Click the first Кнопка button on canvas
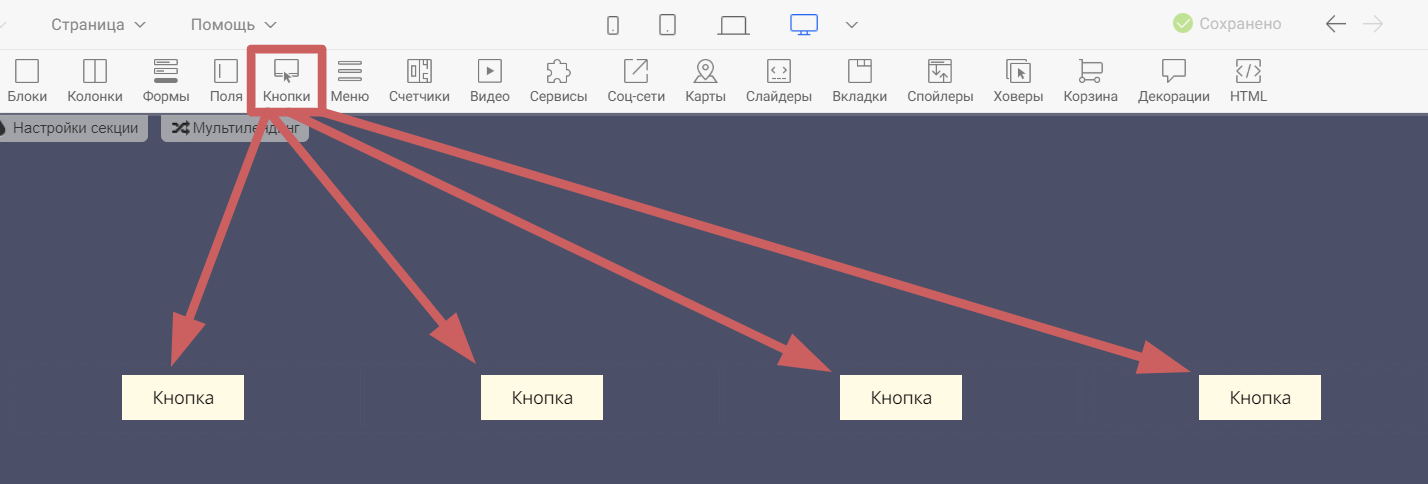This screenshot has width=1428, height=484. (x=183, y=398)
